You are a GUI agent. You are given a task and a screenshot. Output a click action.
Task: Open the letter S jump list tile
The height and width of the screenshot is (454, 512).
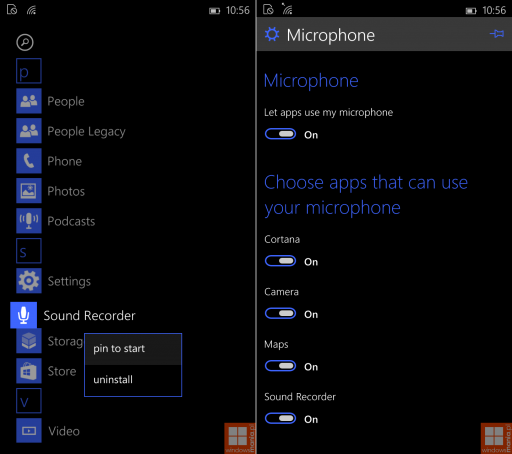tap(29, 251)
